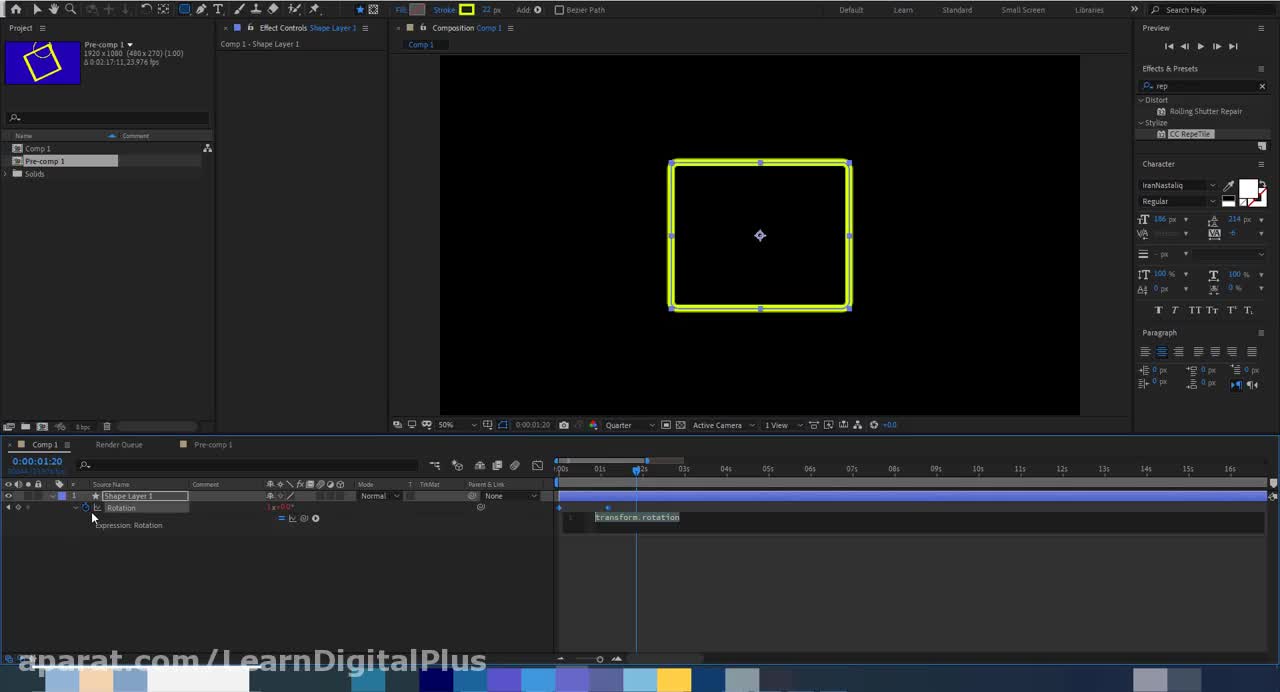Select the Eraser tool
The height and width of the screenshot is (692, 1280).
click(273, 9)
